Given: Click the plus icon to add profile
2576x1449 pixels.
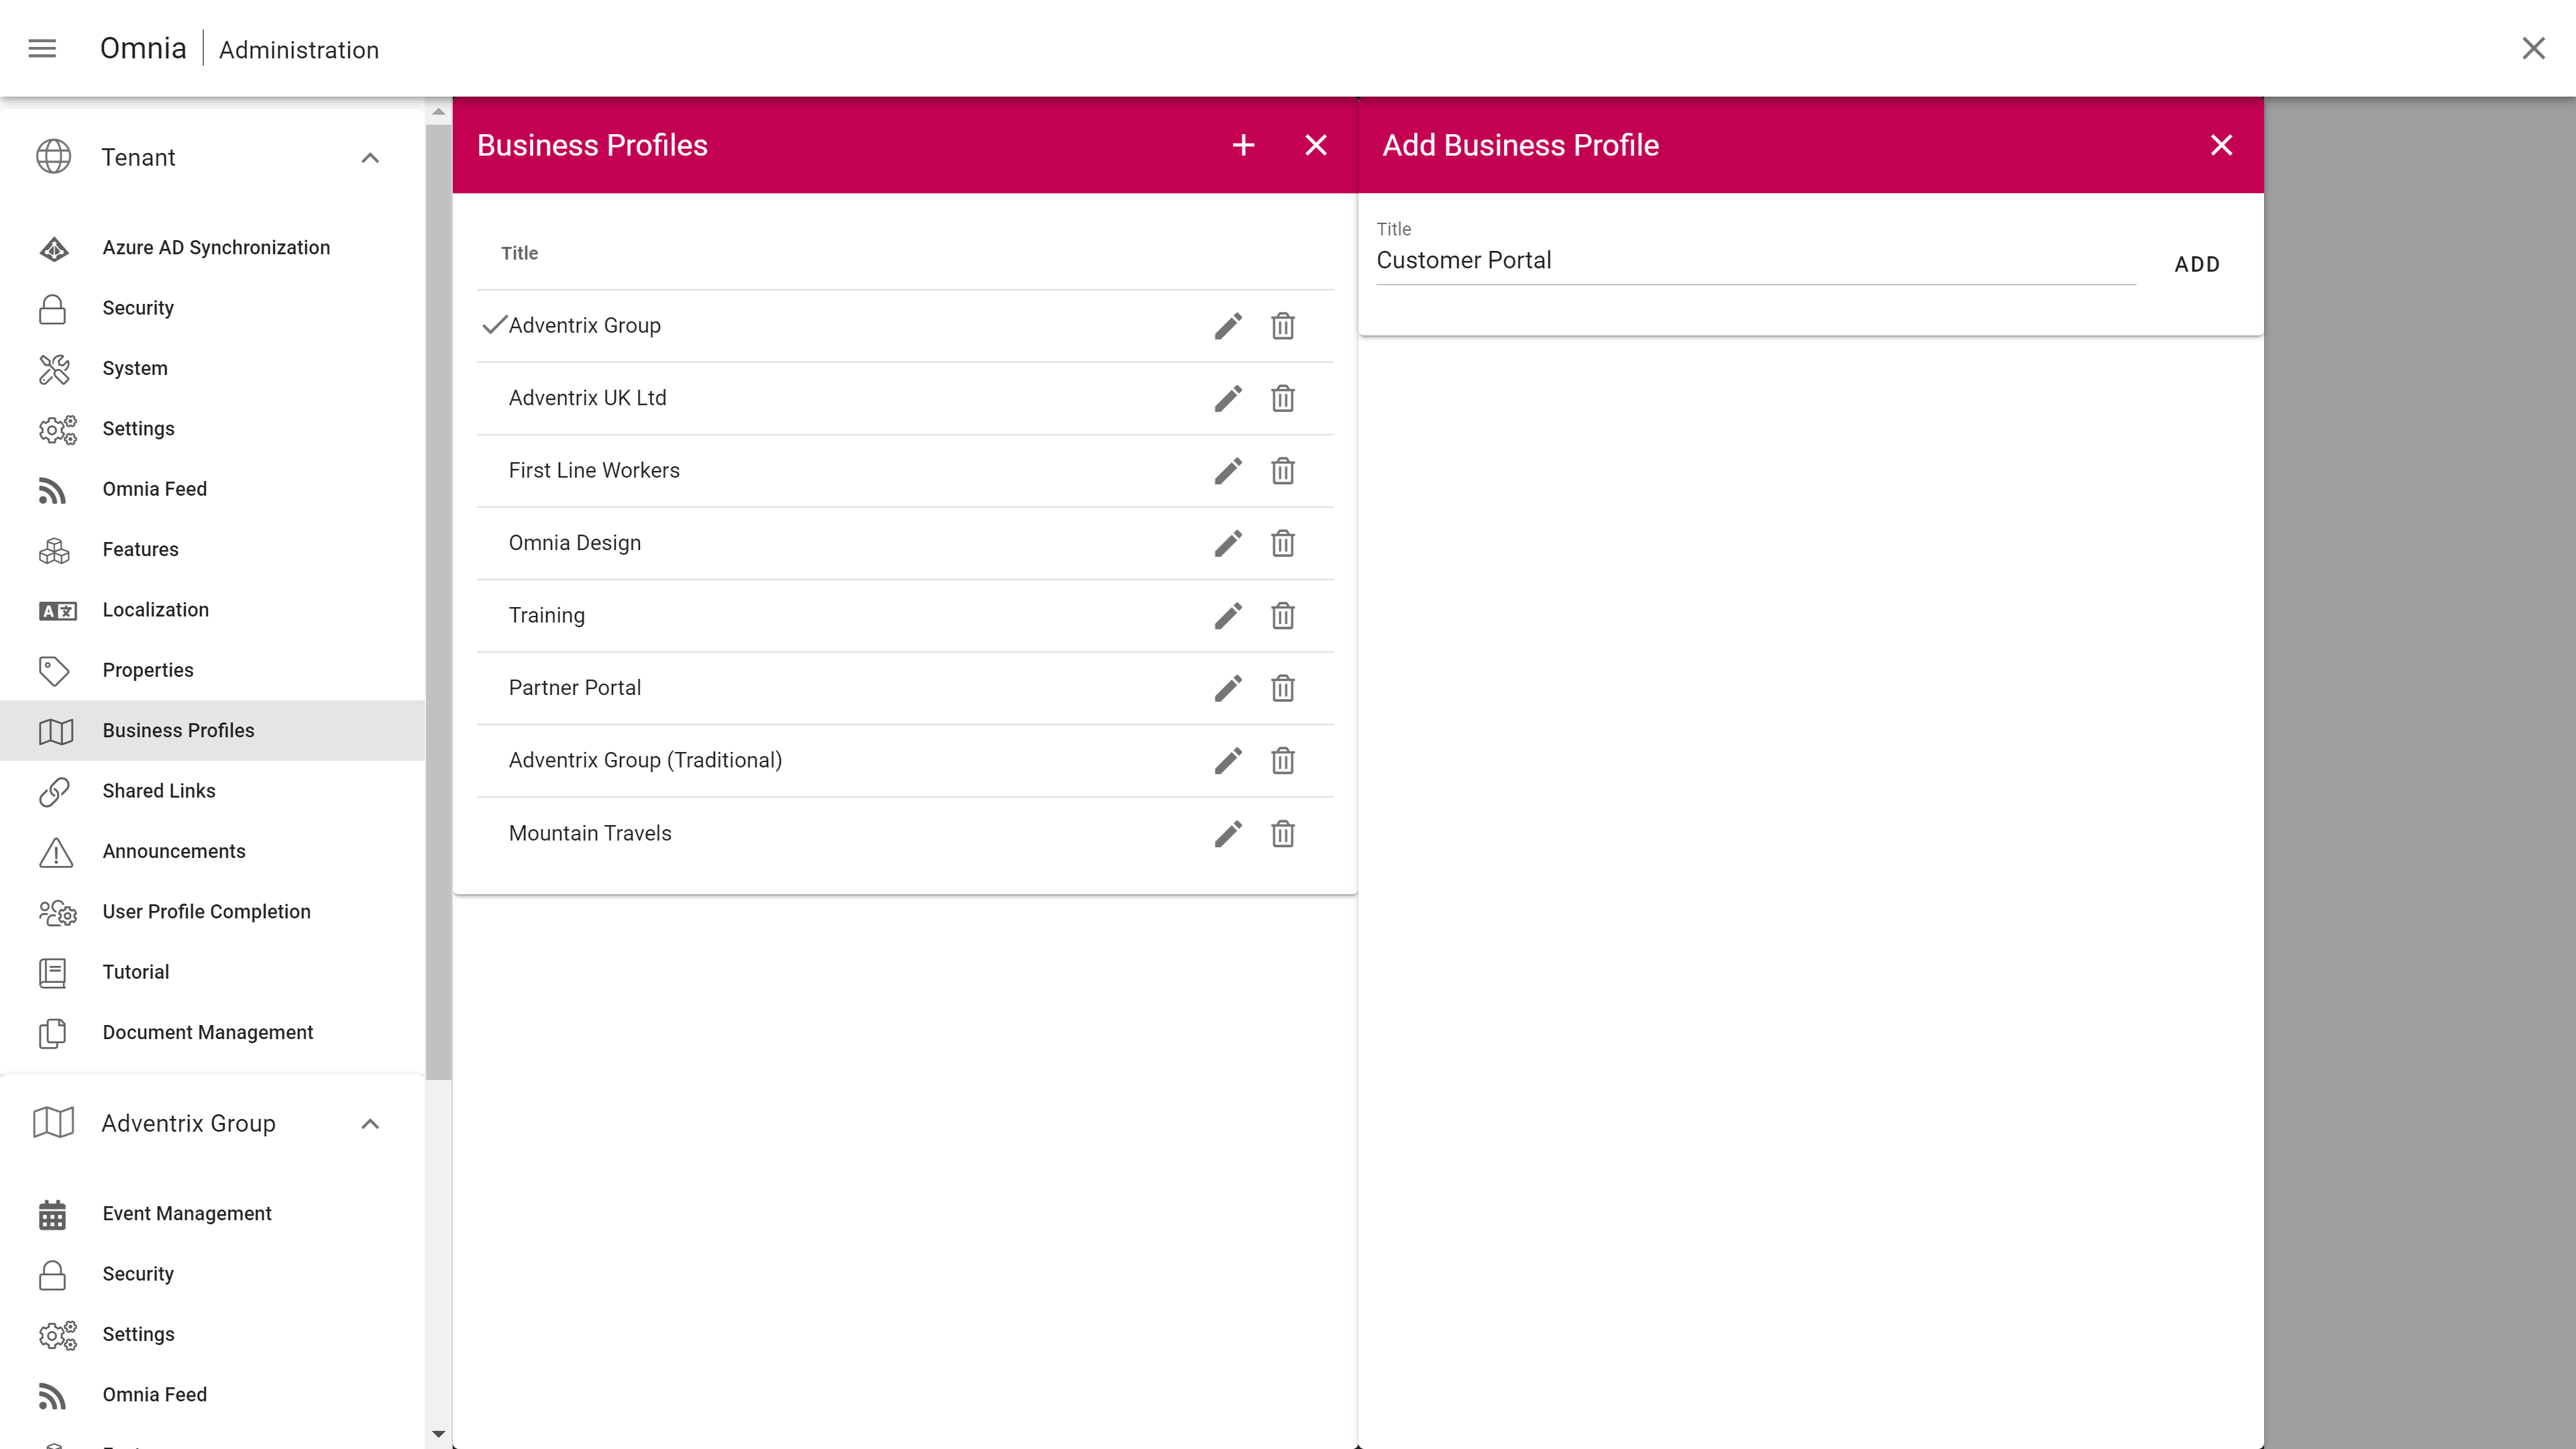Looking at the screenshot, I should tap(1243, 145).
